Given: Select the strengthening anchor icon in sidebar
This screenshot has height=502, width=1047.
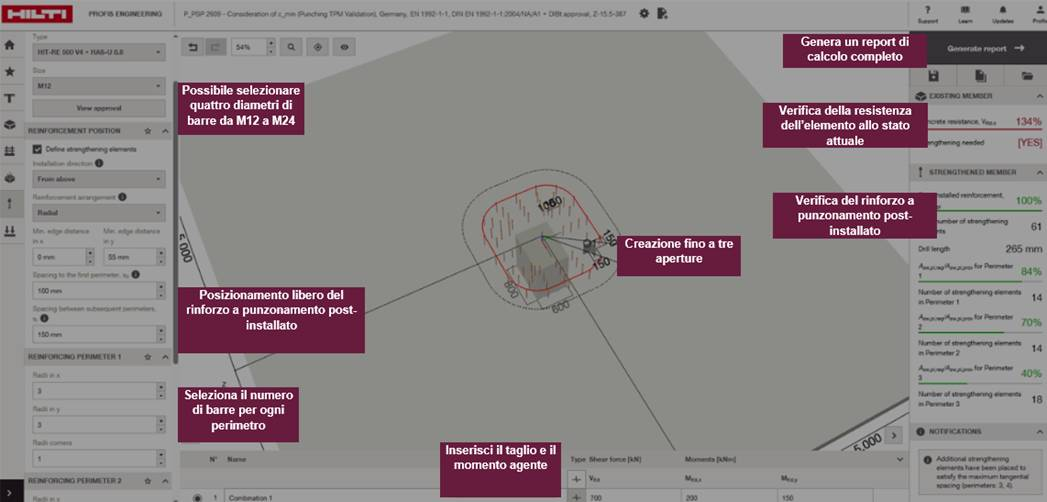Looking at the screenshot, I should coord(9,204).
